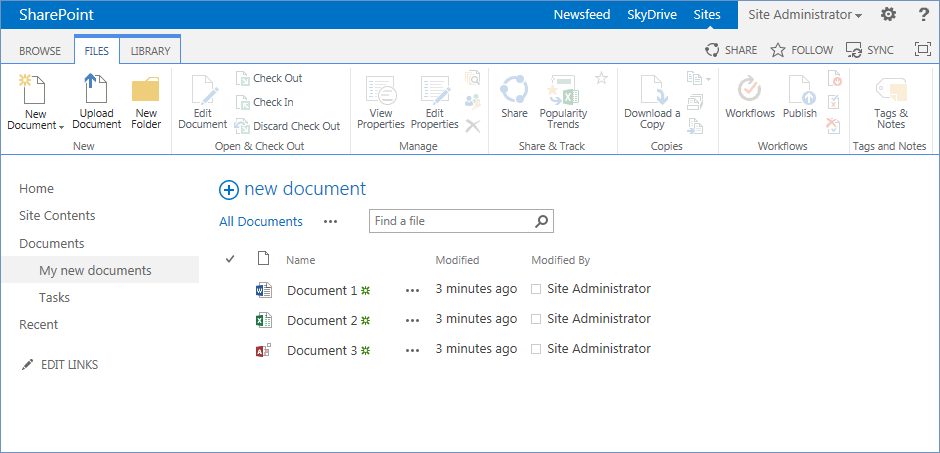This screenshot has height=453, width=940.
Task: Click the Word icon for Document 1
Action: [264, 291]
